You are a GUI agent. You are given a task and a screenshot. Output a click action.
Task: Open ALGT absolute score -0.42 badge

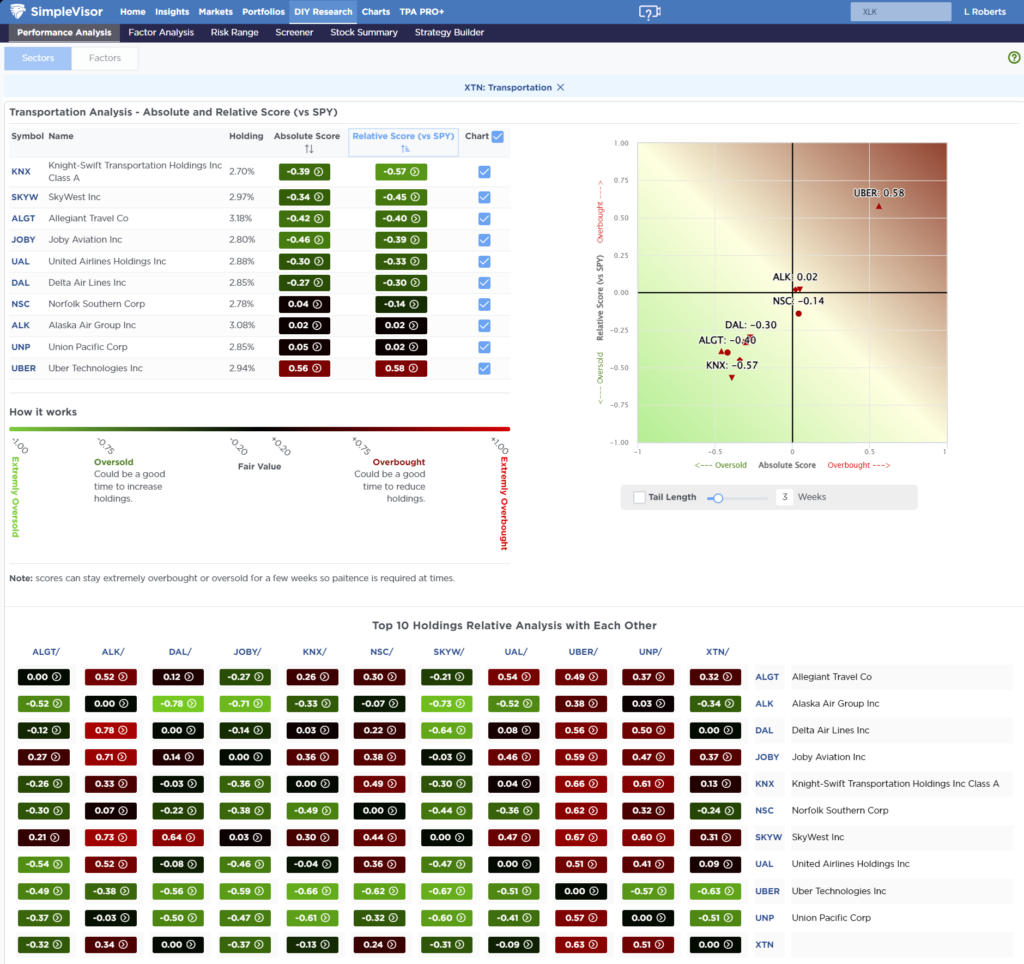pos(304,219)
